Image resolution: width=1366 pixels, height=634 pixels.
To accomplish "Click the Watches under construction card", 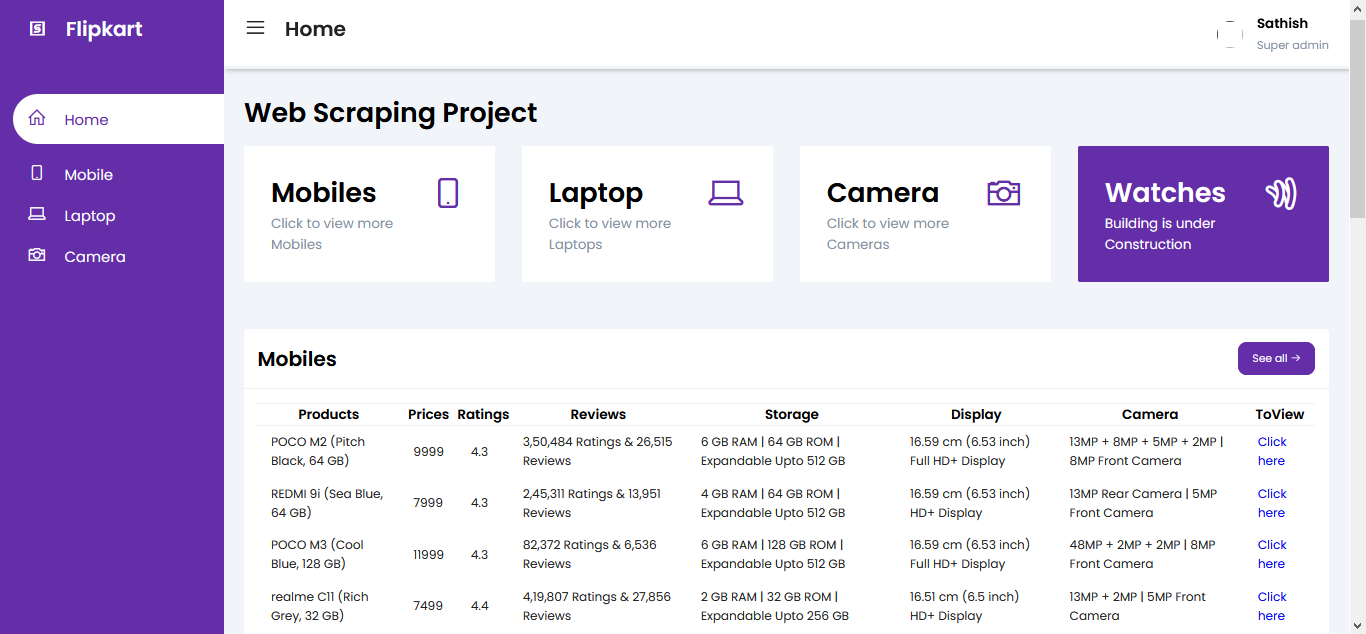I will click(1202, 214).
